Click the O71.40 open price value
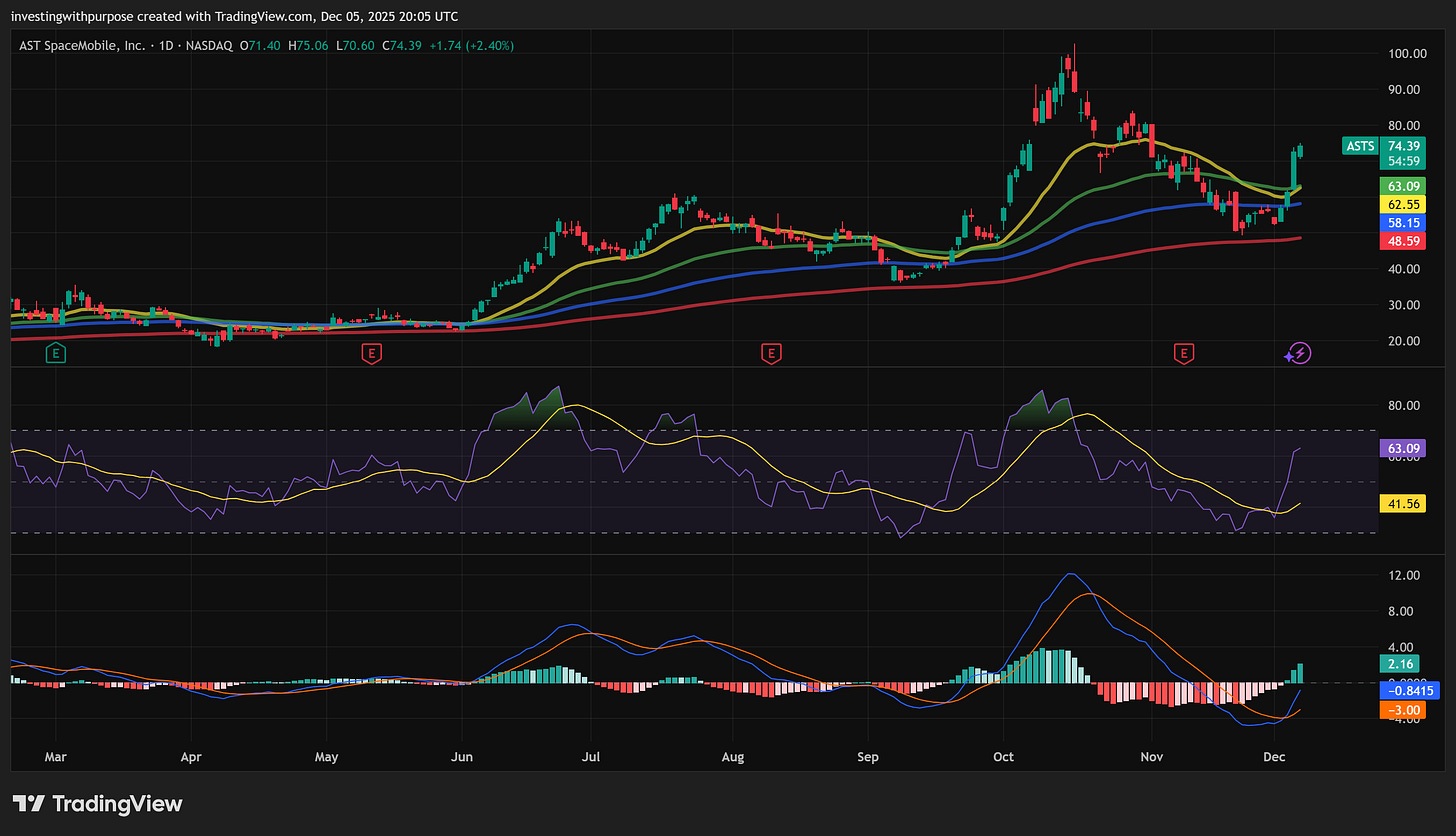 pyautogui.click(x=261, y=46)
